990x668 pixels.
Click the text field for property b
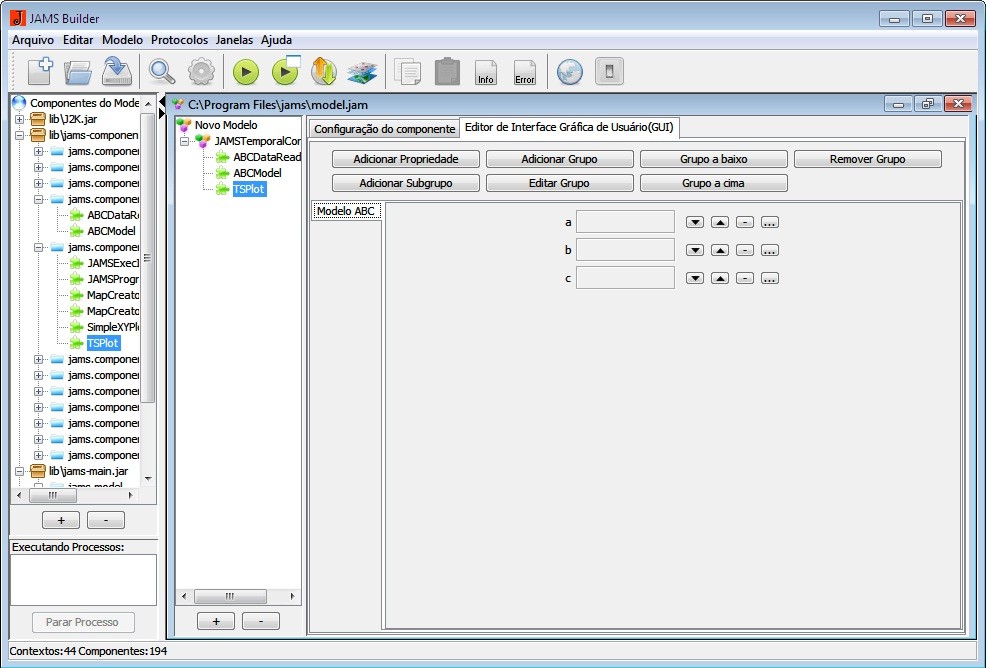[625, 250]
